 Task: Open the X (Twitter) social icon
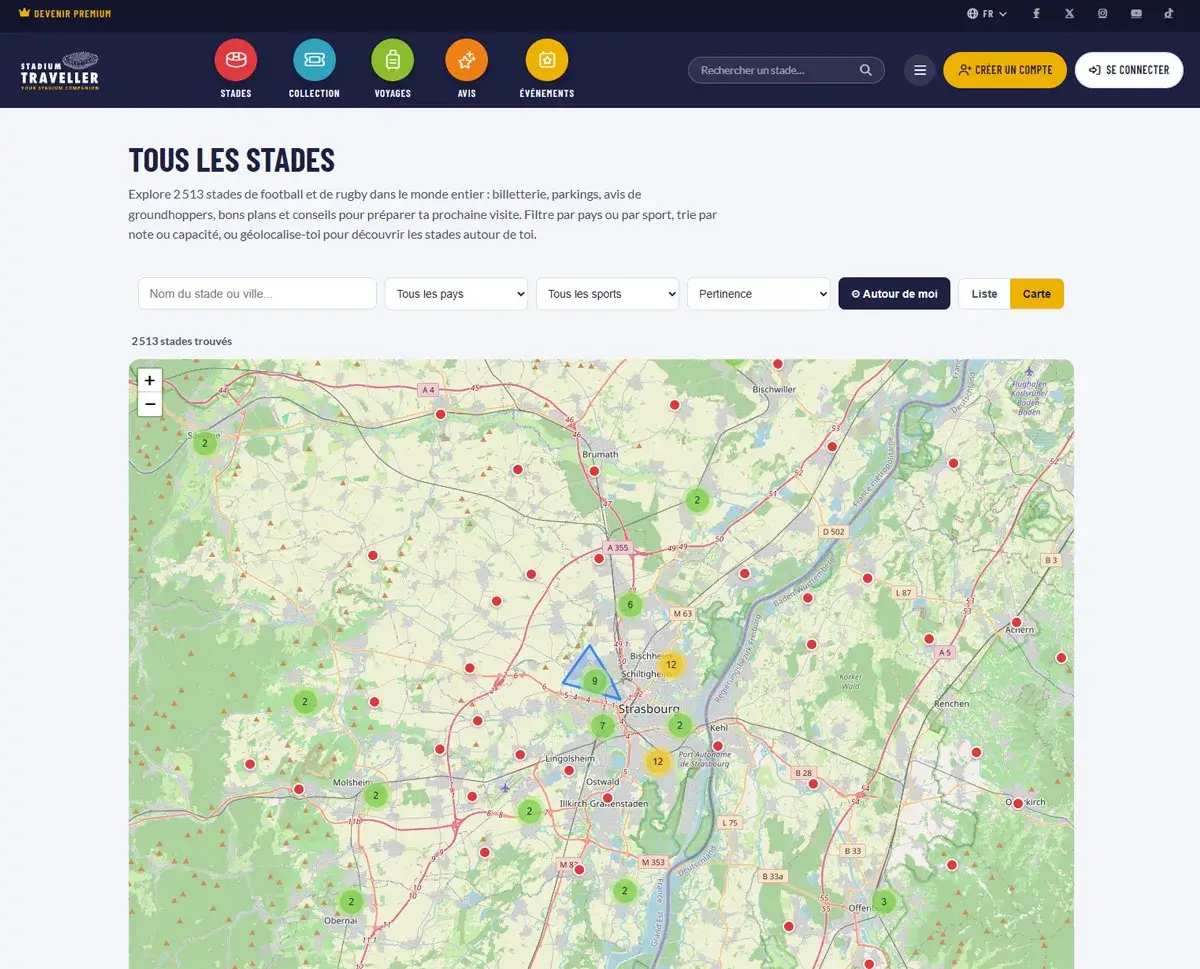(x=1069, y=14)
